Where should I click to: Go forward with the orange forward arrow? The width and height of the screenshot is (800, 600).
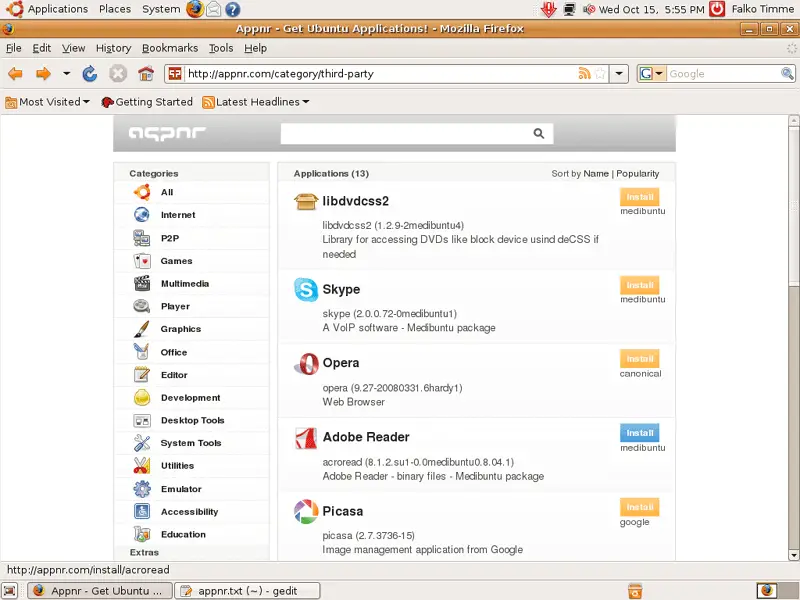tap(43, 74)
